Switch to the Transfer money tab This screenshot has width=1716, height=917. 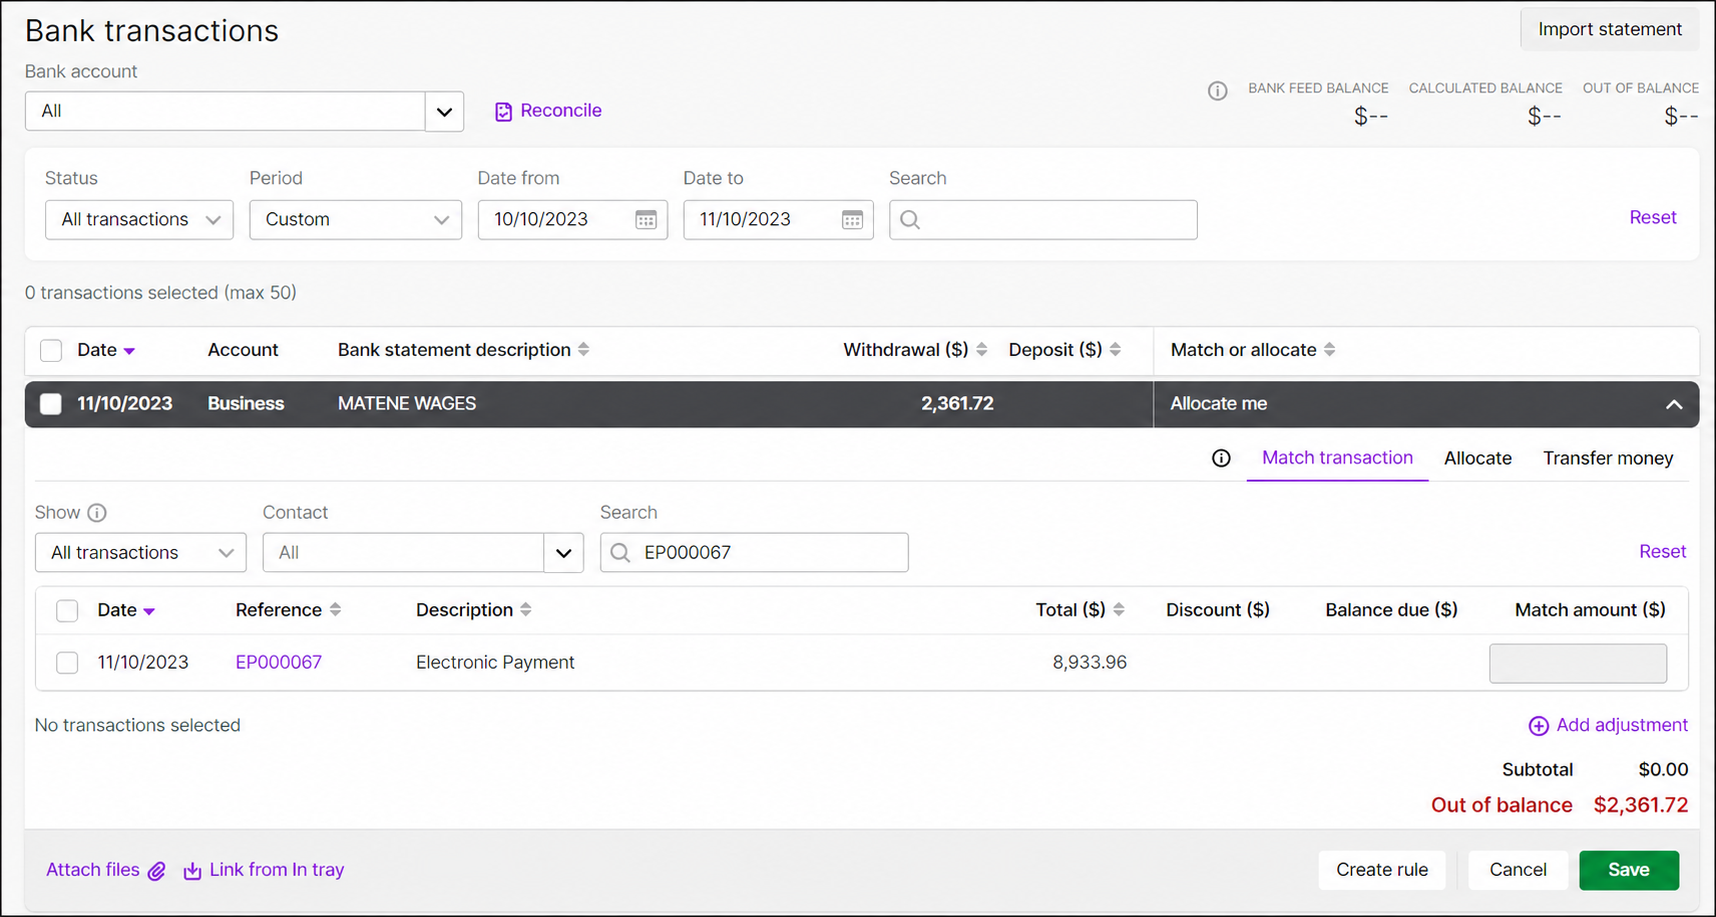[x=1607, y=458]
